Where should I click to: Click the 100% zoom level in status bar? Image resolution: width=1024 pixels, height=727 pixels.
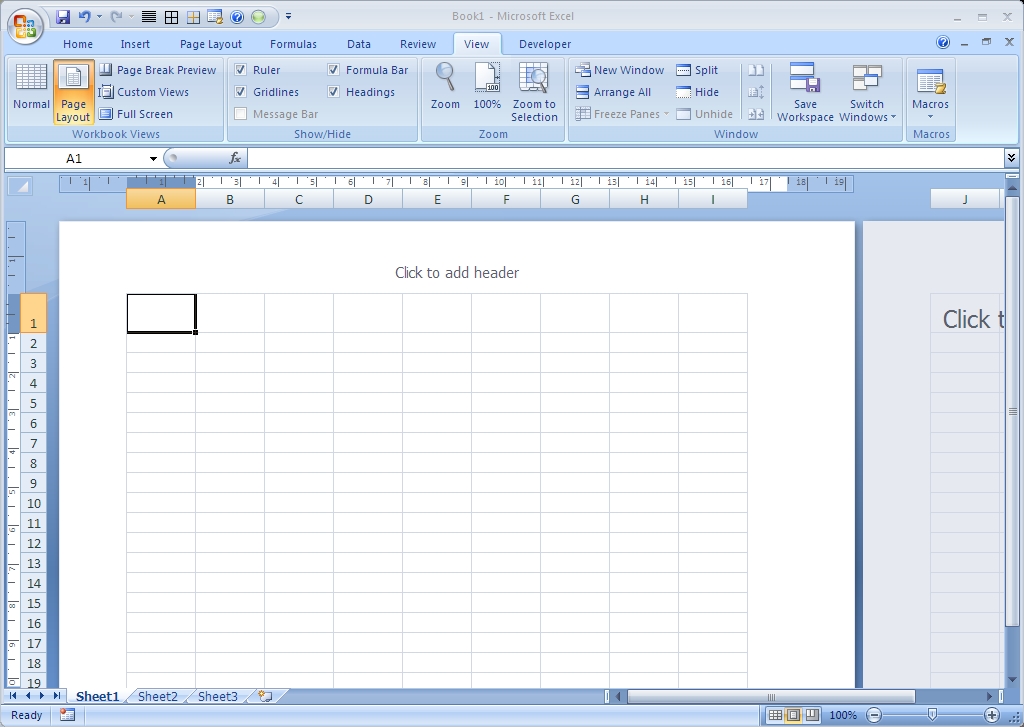(842, 715)
